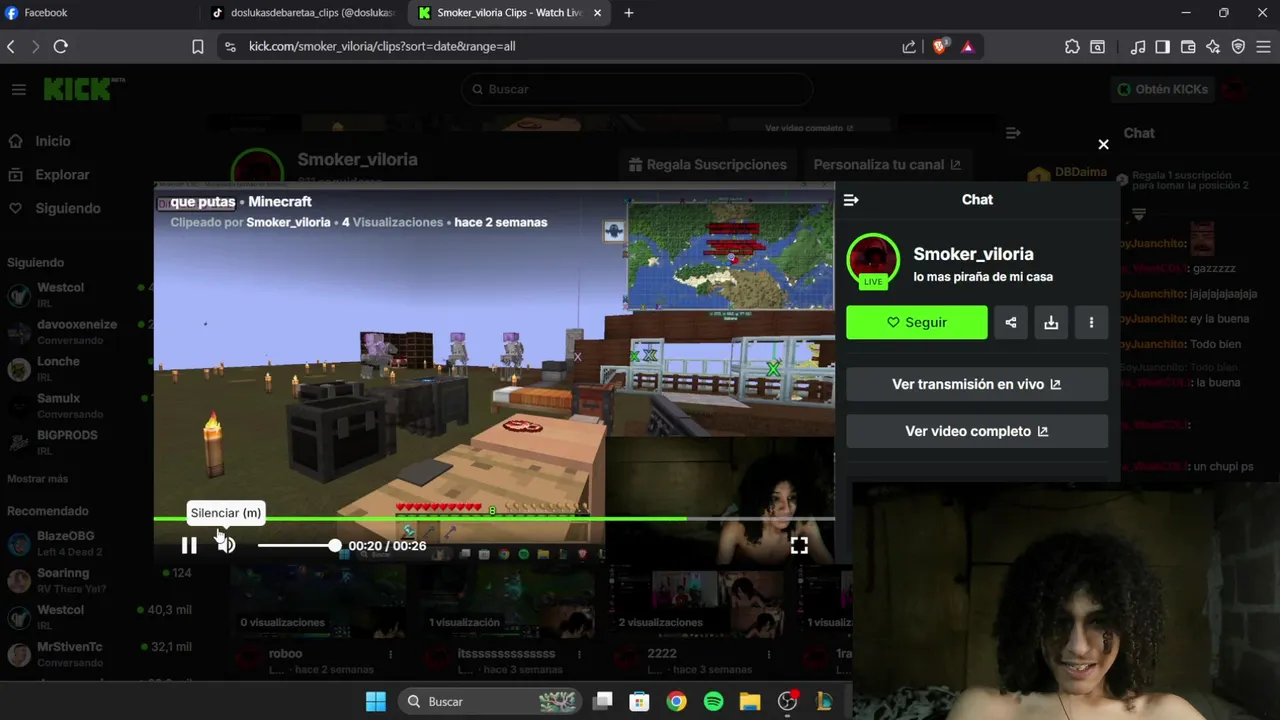The width and height of the screenshot is (1280, 720).
Task: Open the Windows Start menu
Action: point(375,701)
